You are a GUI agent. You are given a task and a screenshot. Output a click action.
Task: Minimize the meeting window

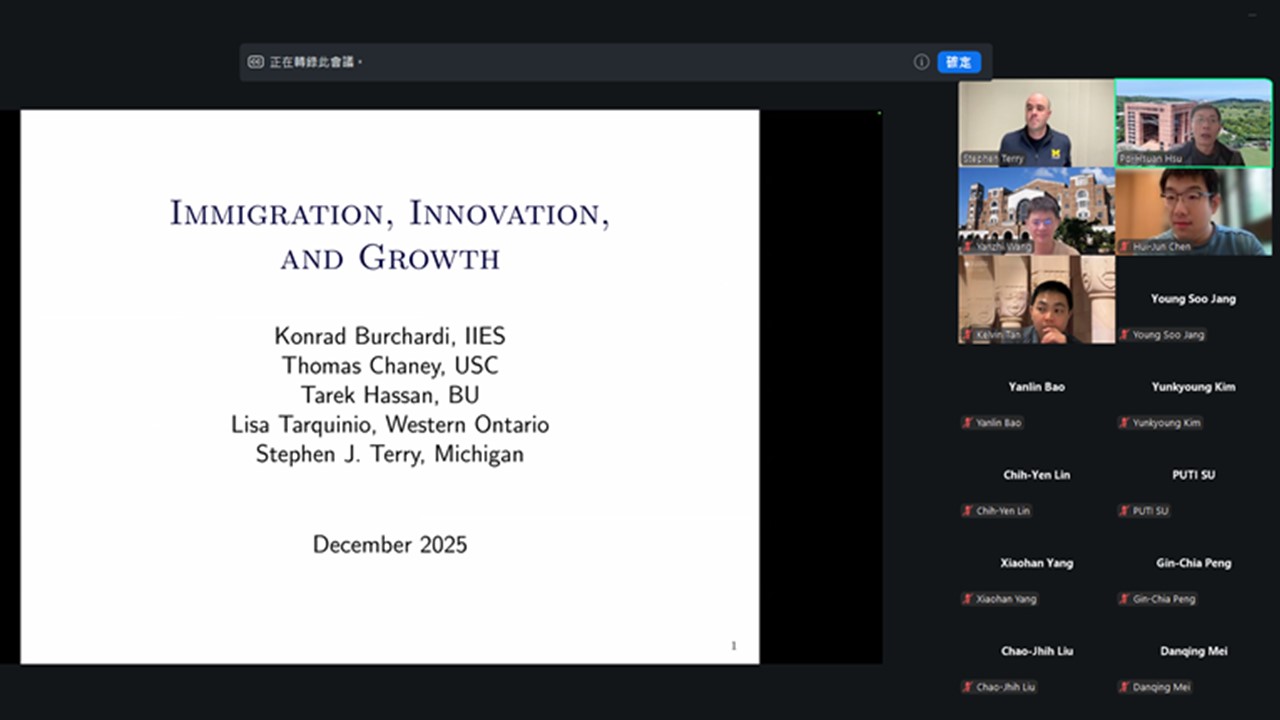(x=1252, y=14)
